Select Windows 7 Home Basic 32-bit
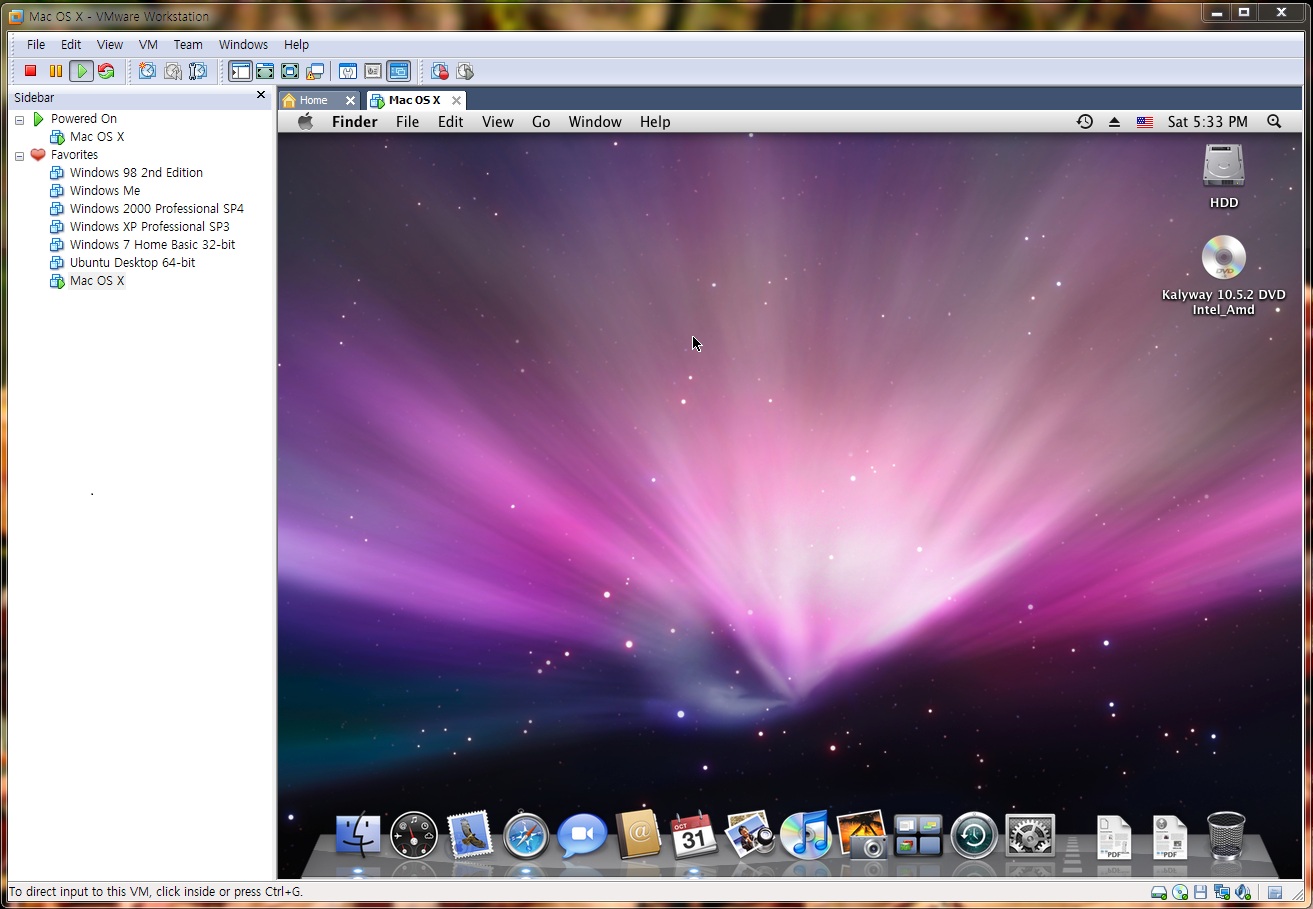Viewport: 1313px width, 909px height. click(152, 245)
